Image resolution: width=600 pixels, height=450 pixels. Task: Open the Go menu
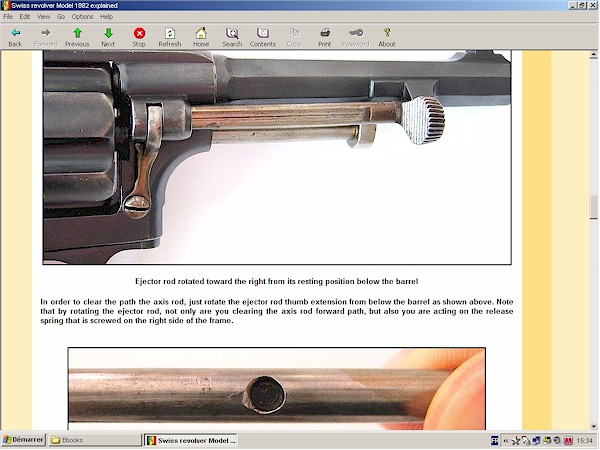pyautogui.click(x=61, y=16)
